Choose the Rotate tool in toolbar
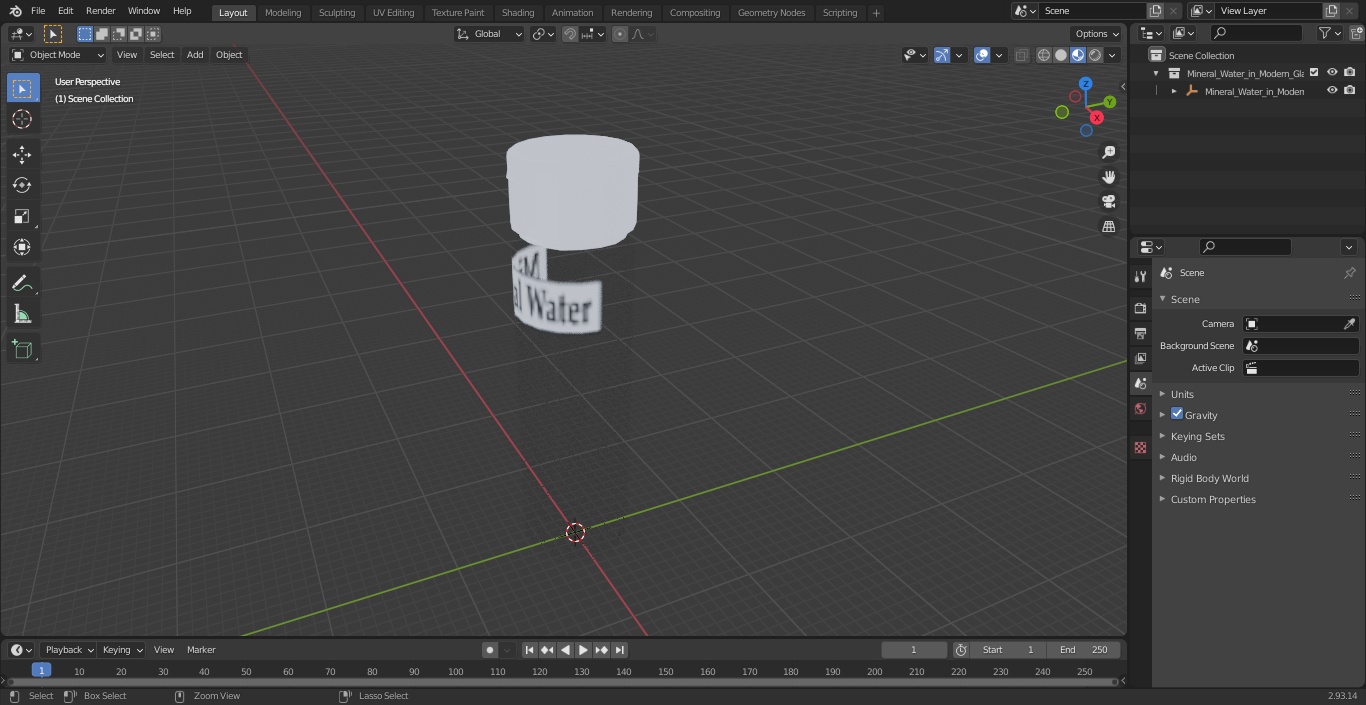 click(x=23, y=185)
